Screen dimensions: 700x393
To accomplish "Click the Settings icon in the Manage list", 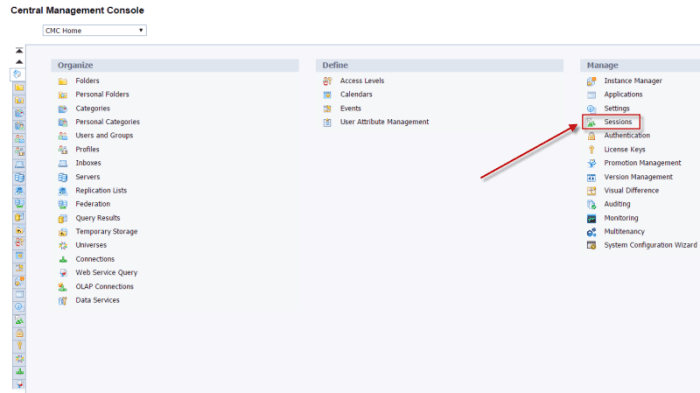I will 592,109.
